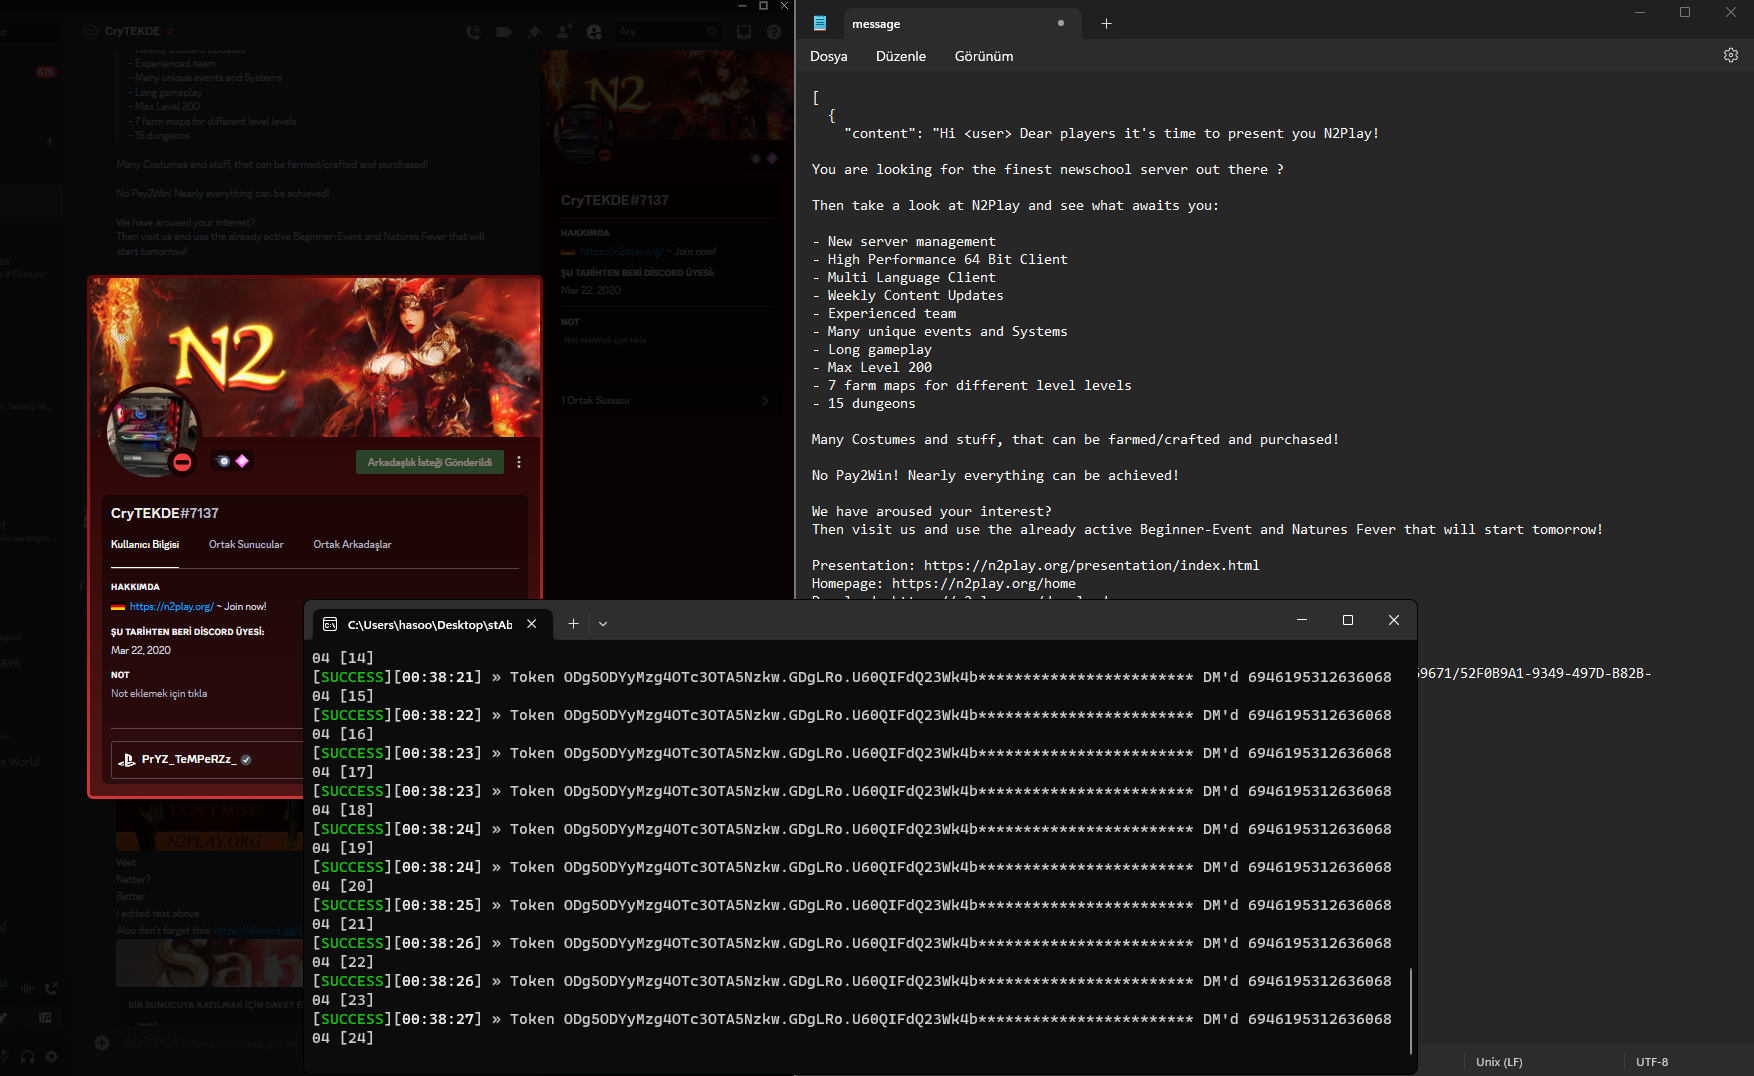Open Notepad settings gear icon
Screen dimensions: 1754x1076
click(1731, 56)
